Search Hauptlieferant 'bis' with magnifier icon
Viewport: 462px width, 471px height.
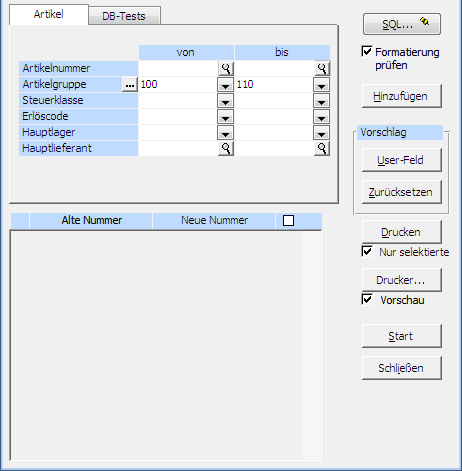tap(322, 148)
